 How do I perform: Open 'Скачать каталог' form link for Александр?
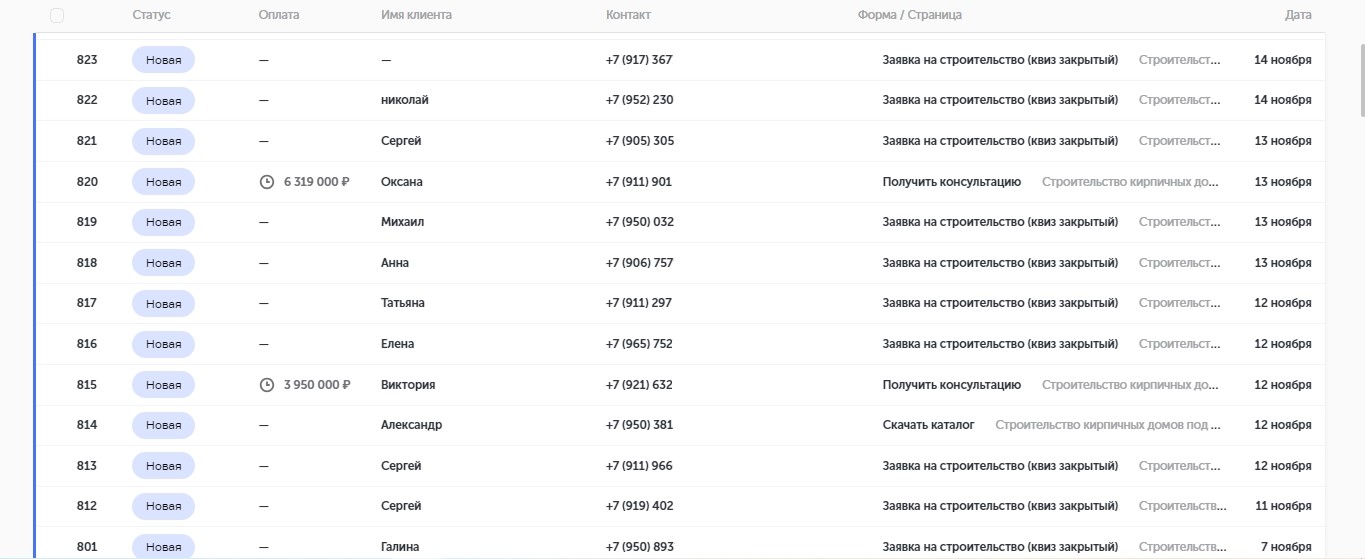928,425
